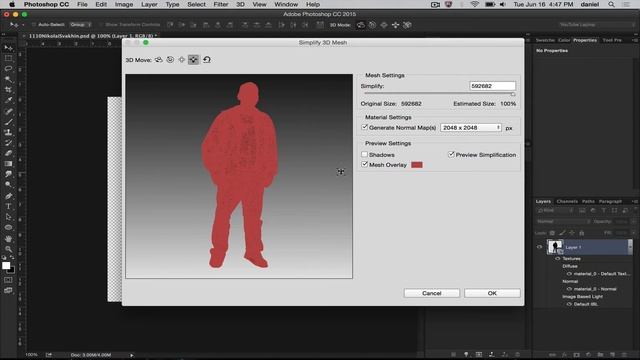
Task: Select the History Brush tool
Action: [x=8, y=143]
